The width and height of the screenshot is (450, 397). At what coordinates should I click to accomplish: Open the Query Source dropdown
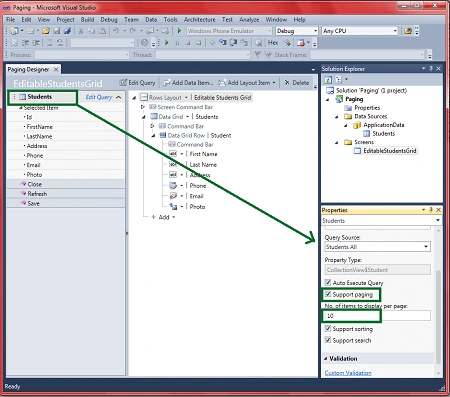point(426,247)
